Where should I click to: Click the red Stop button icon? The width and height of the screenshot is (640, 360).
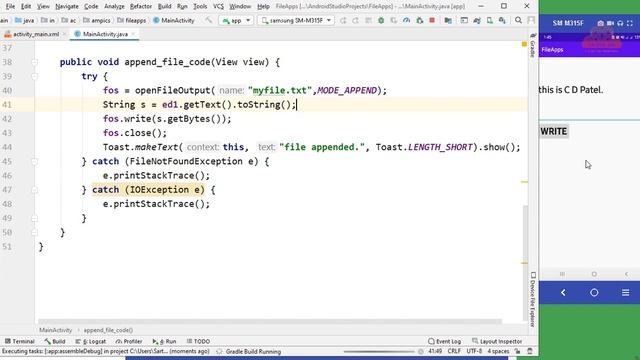point(432,20)
